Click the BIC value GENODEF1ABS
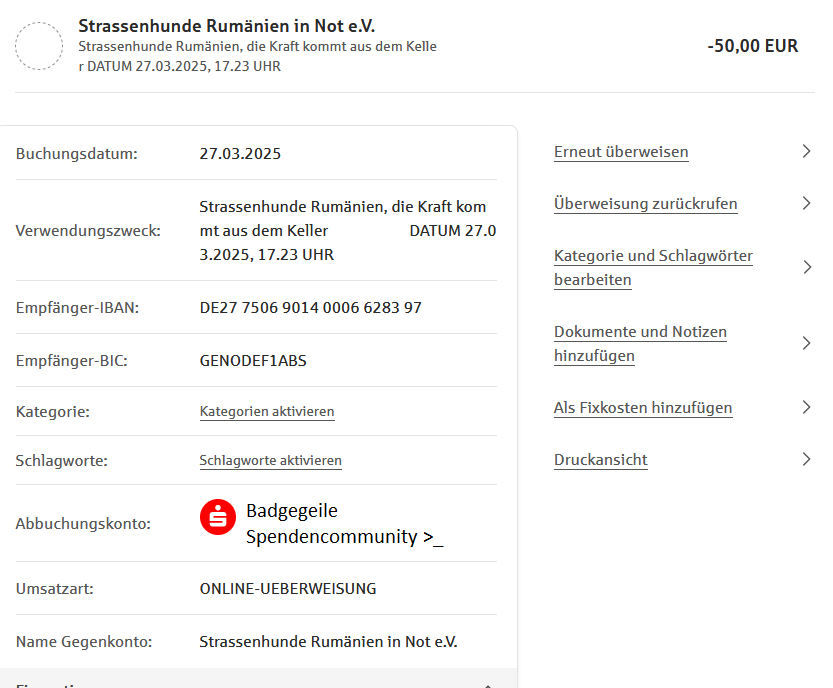The height and width of the screenshot is (688, 833). [253, 360]
